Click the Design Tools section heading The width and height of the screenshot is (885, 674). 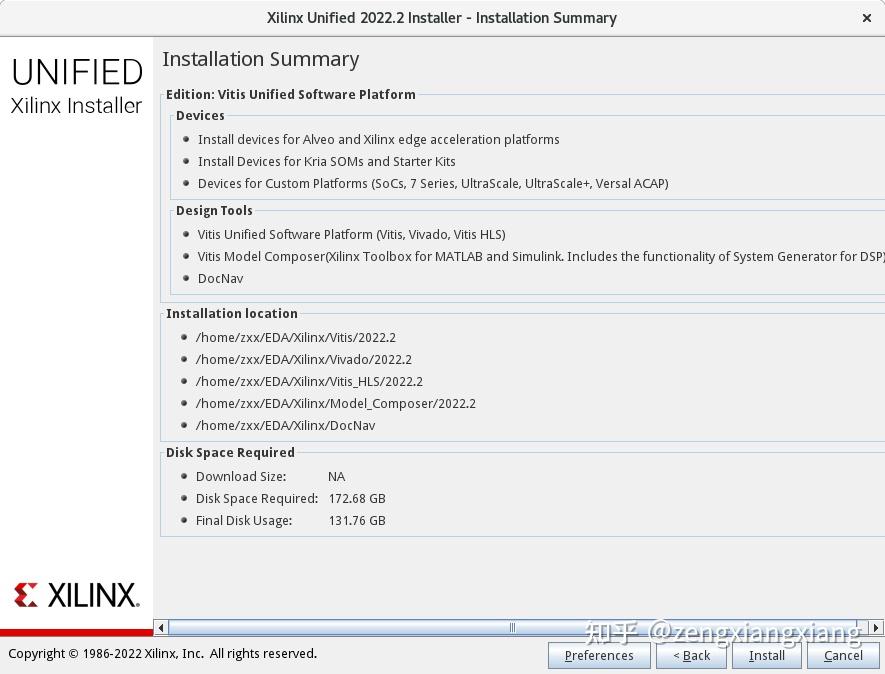click(x=214, y=211)
